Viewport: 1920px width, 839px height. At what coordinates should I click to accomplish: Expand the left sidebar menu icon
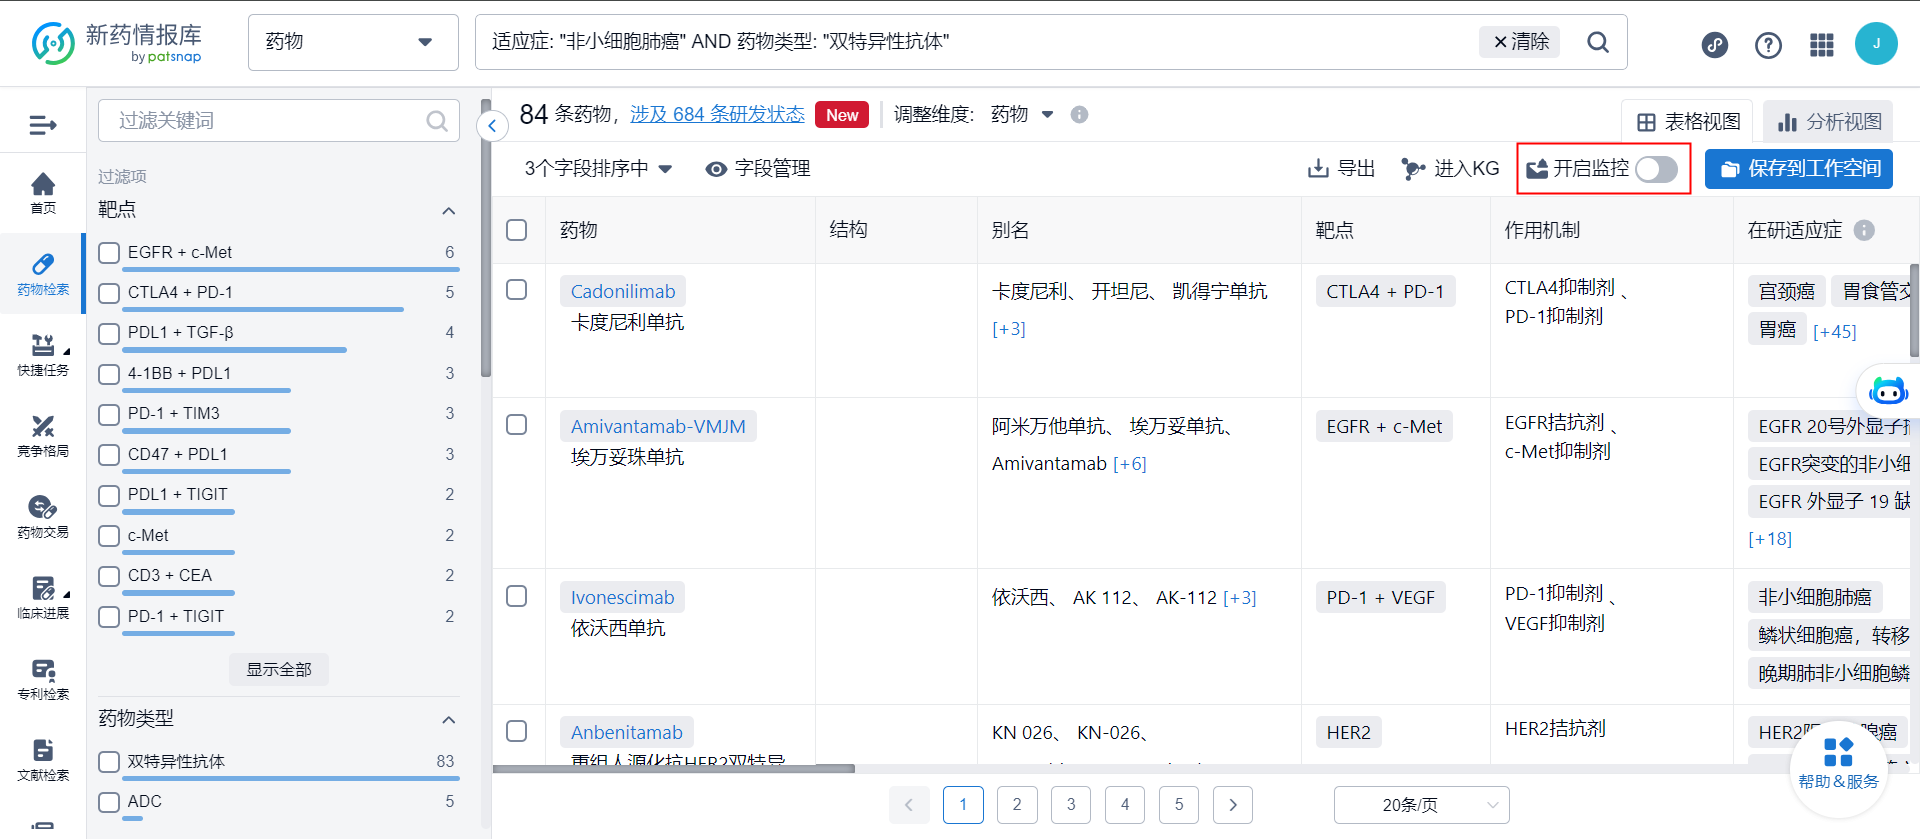coord(43,125)
